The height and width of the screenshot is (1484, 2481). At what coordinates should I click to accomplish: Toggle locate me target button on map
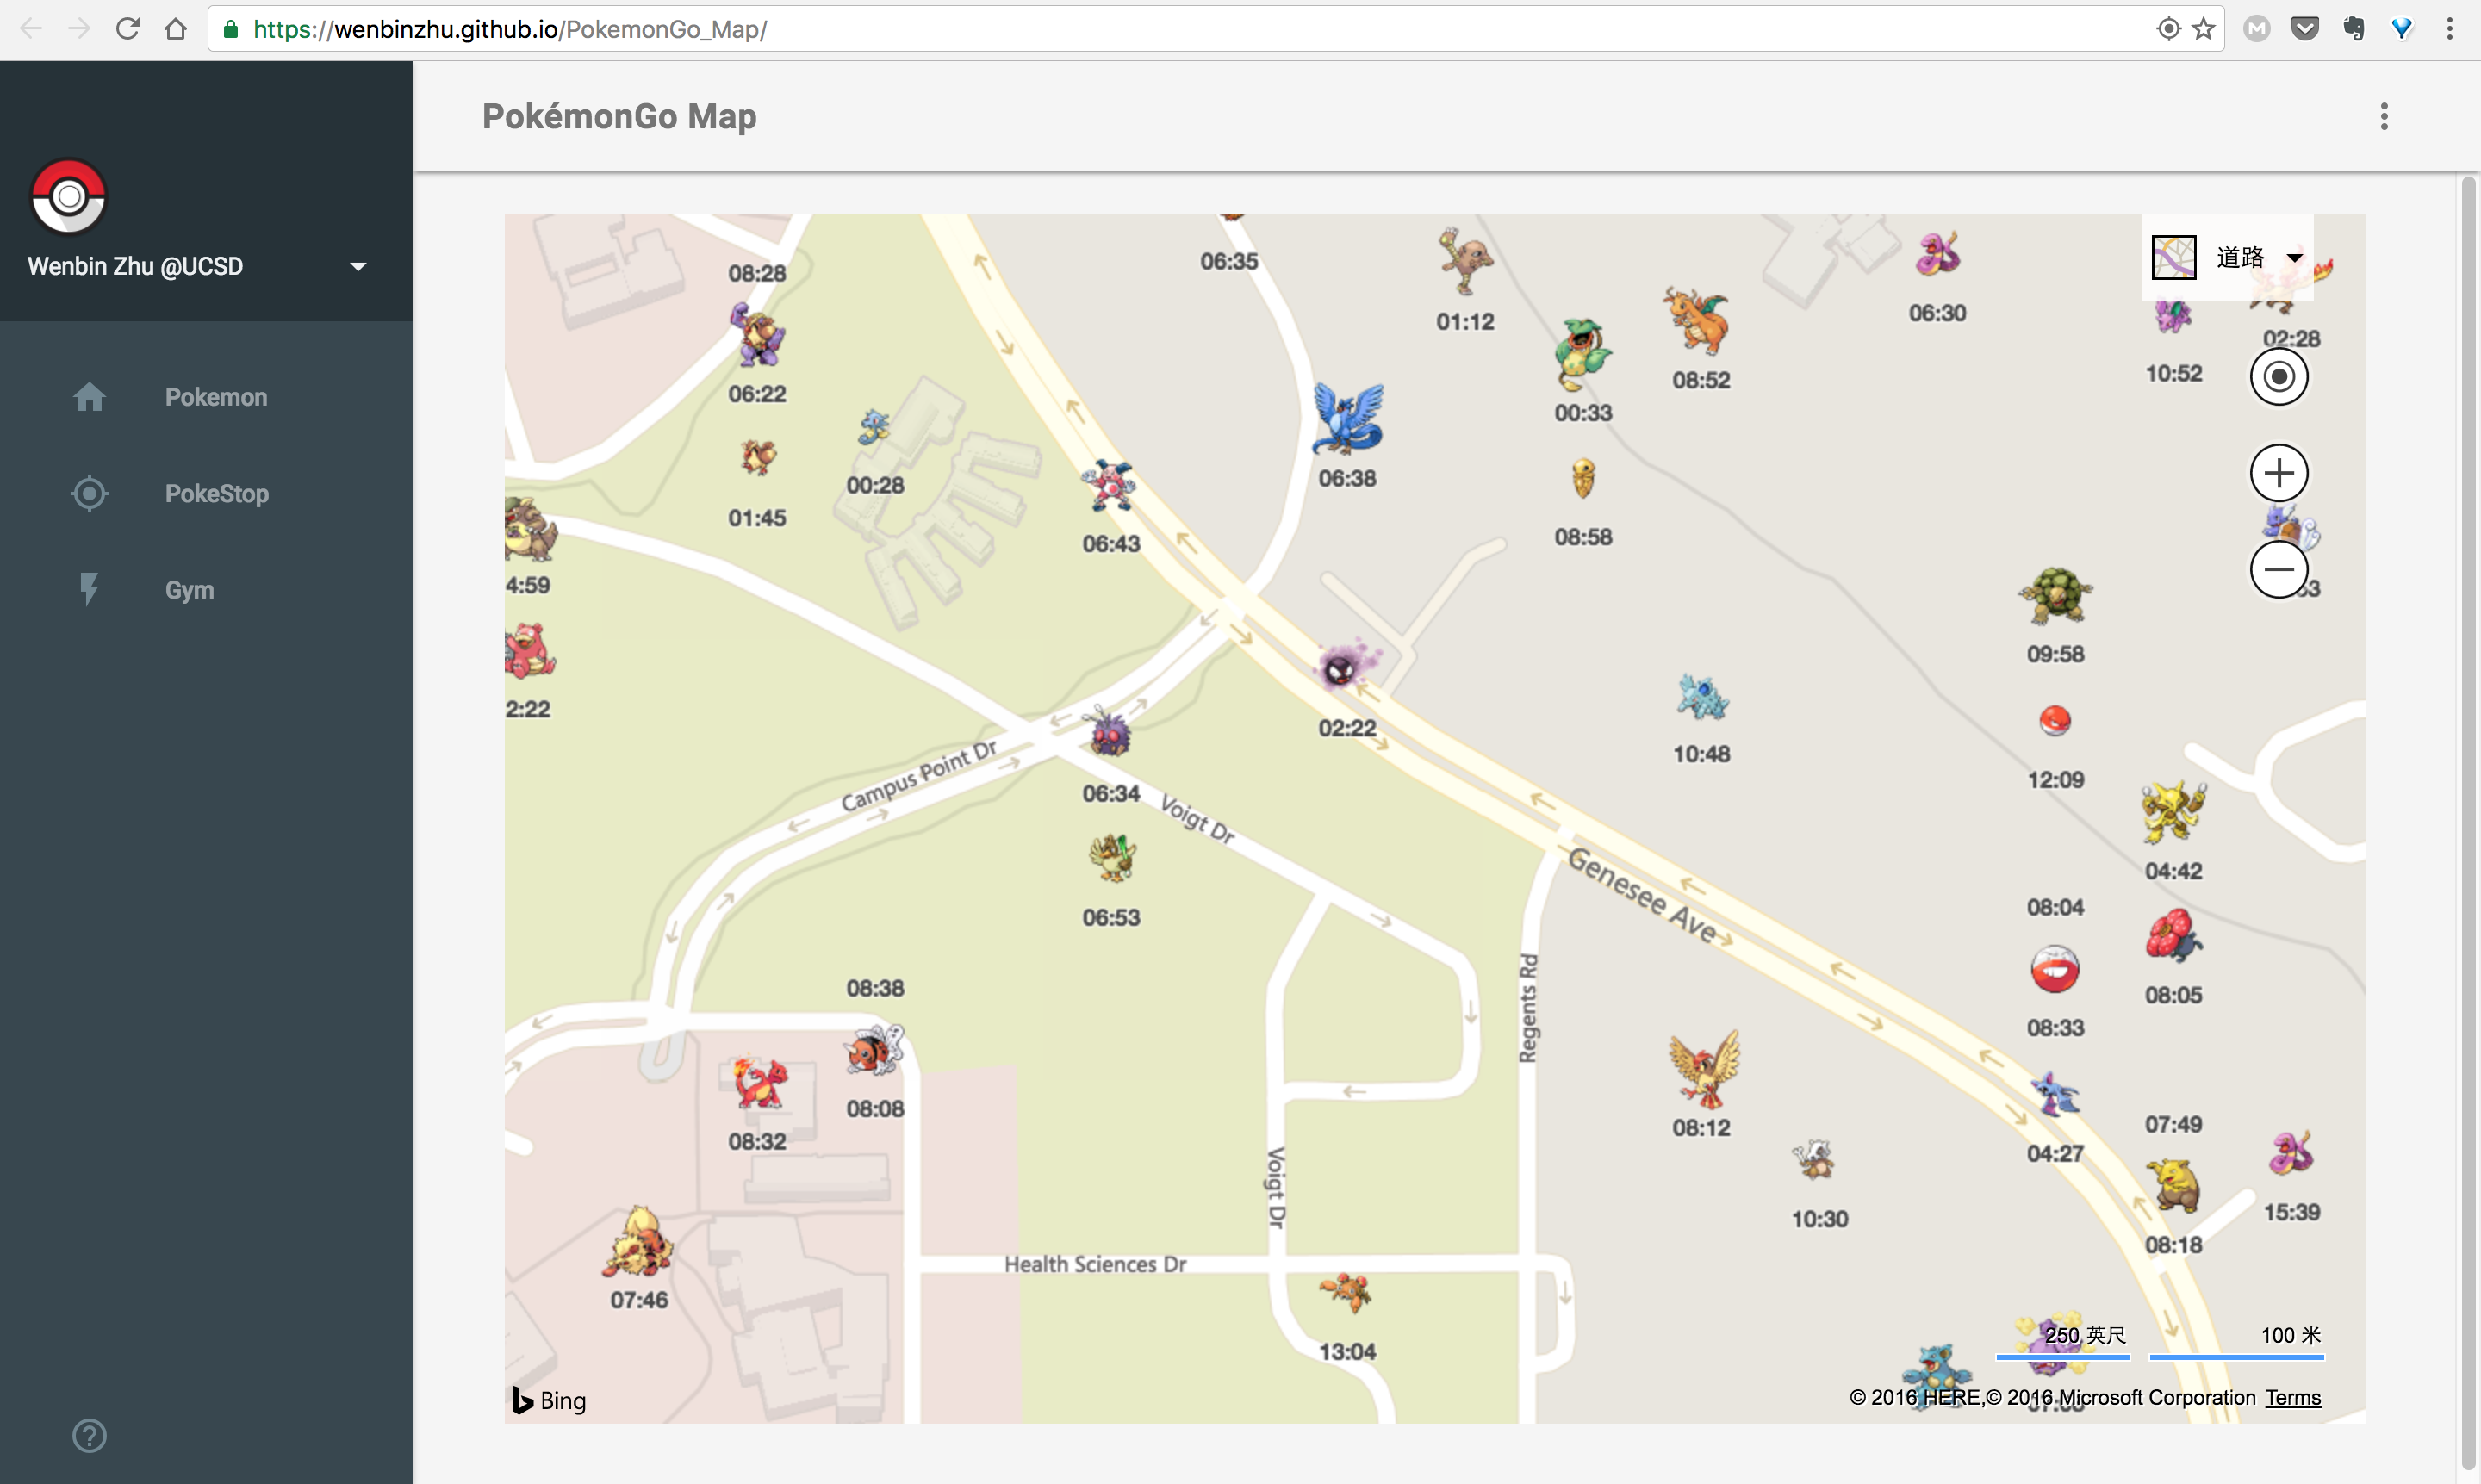pyautogui.click(x=2278, y=377)
